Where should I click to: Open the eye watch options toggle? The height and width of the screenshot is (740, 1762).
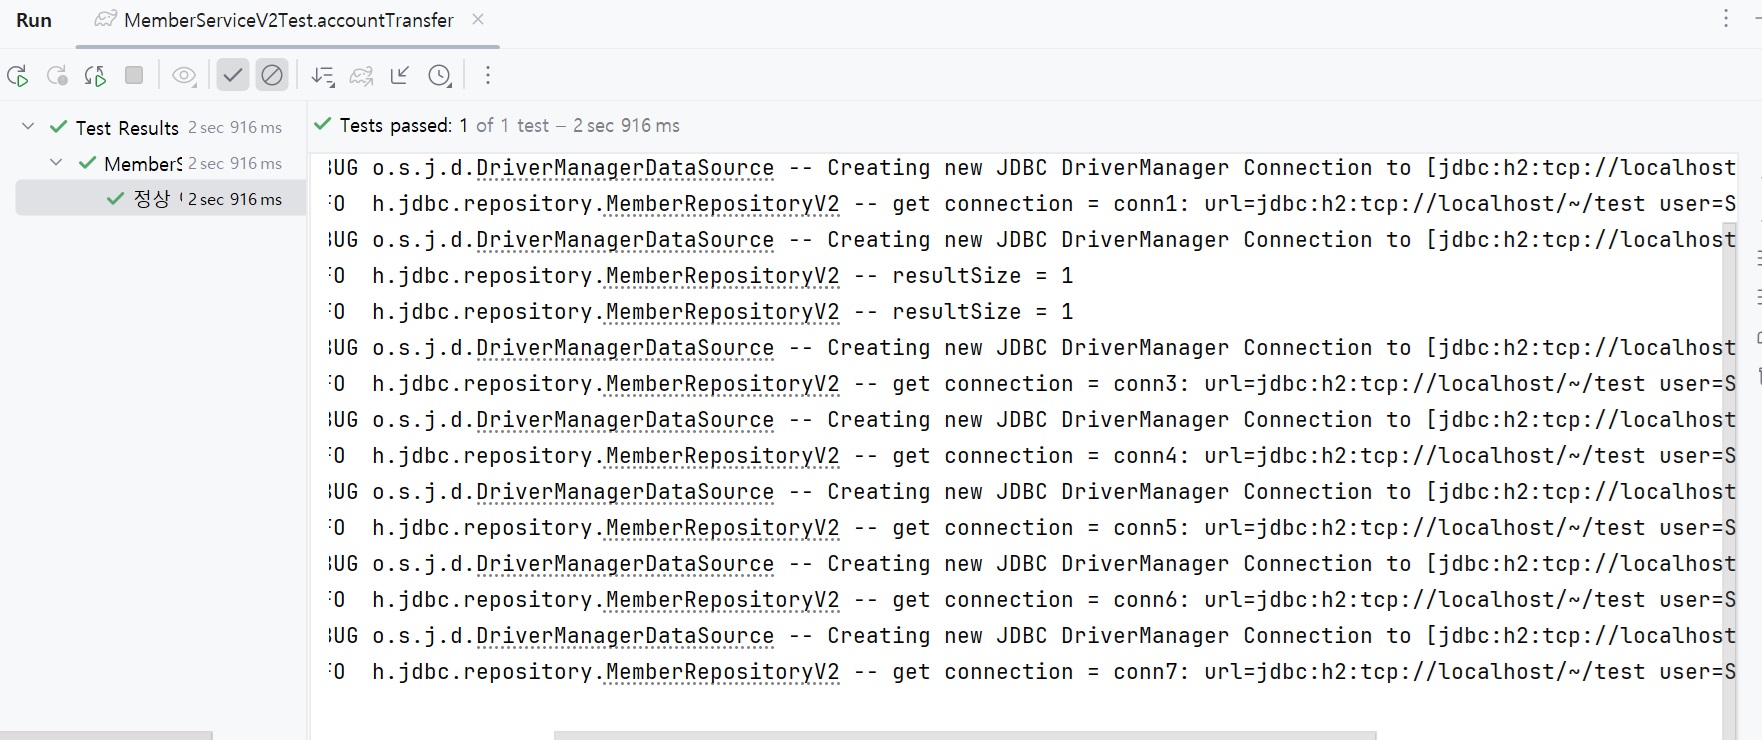184,76
